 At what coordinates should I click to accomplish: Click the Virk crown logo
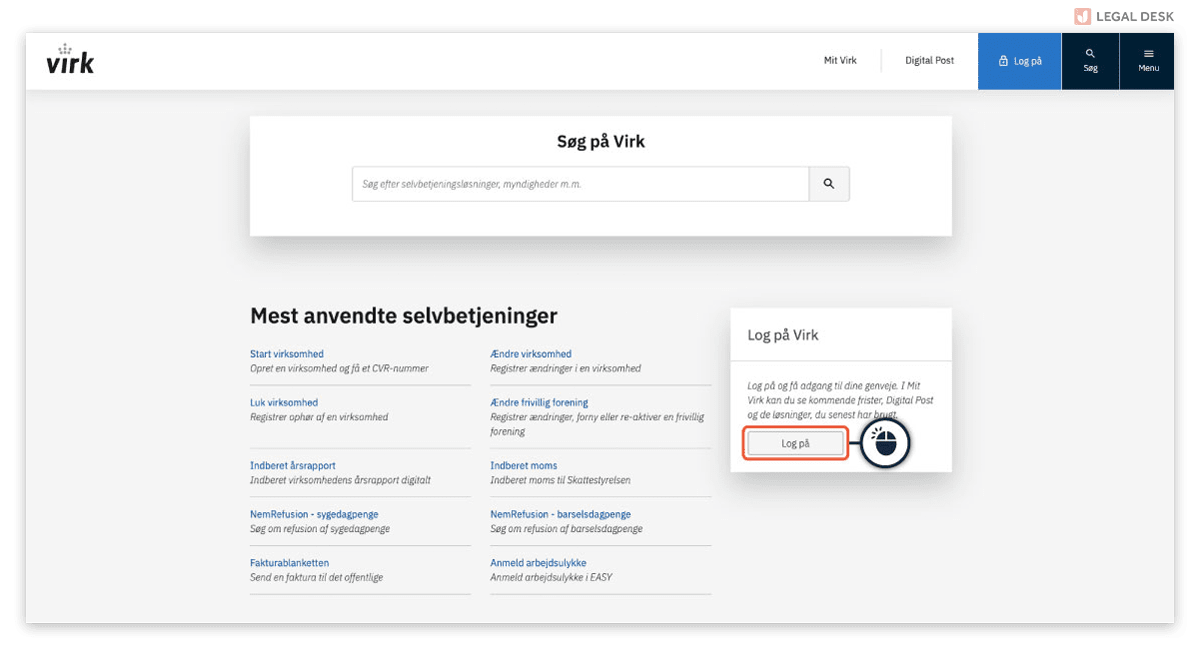pyautogui.click(x=70, y=59)
